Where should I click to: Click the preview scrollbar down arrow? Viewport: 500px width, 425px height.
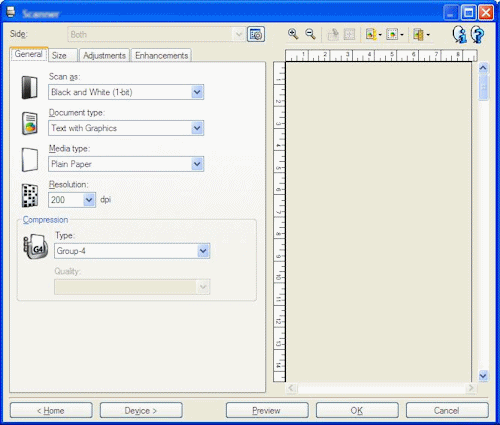click(x=483, y=376)
